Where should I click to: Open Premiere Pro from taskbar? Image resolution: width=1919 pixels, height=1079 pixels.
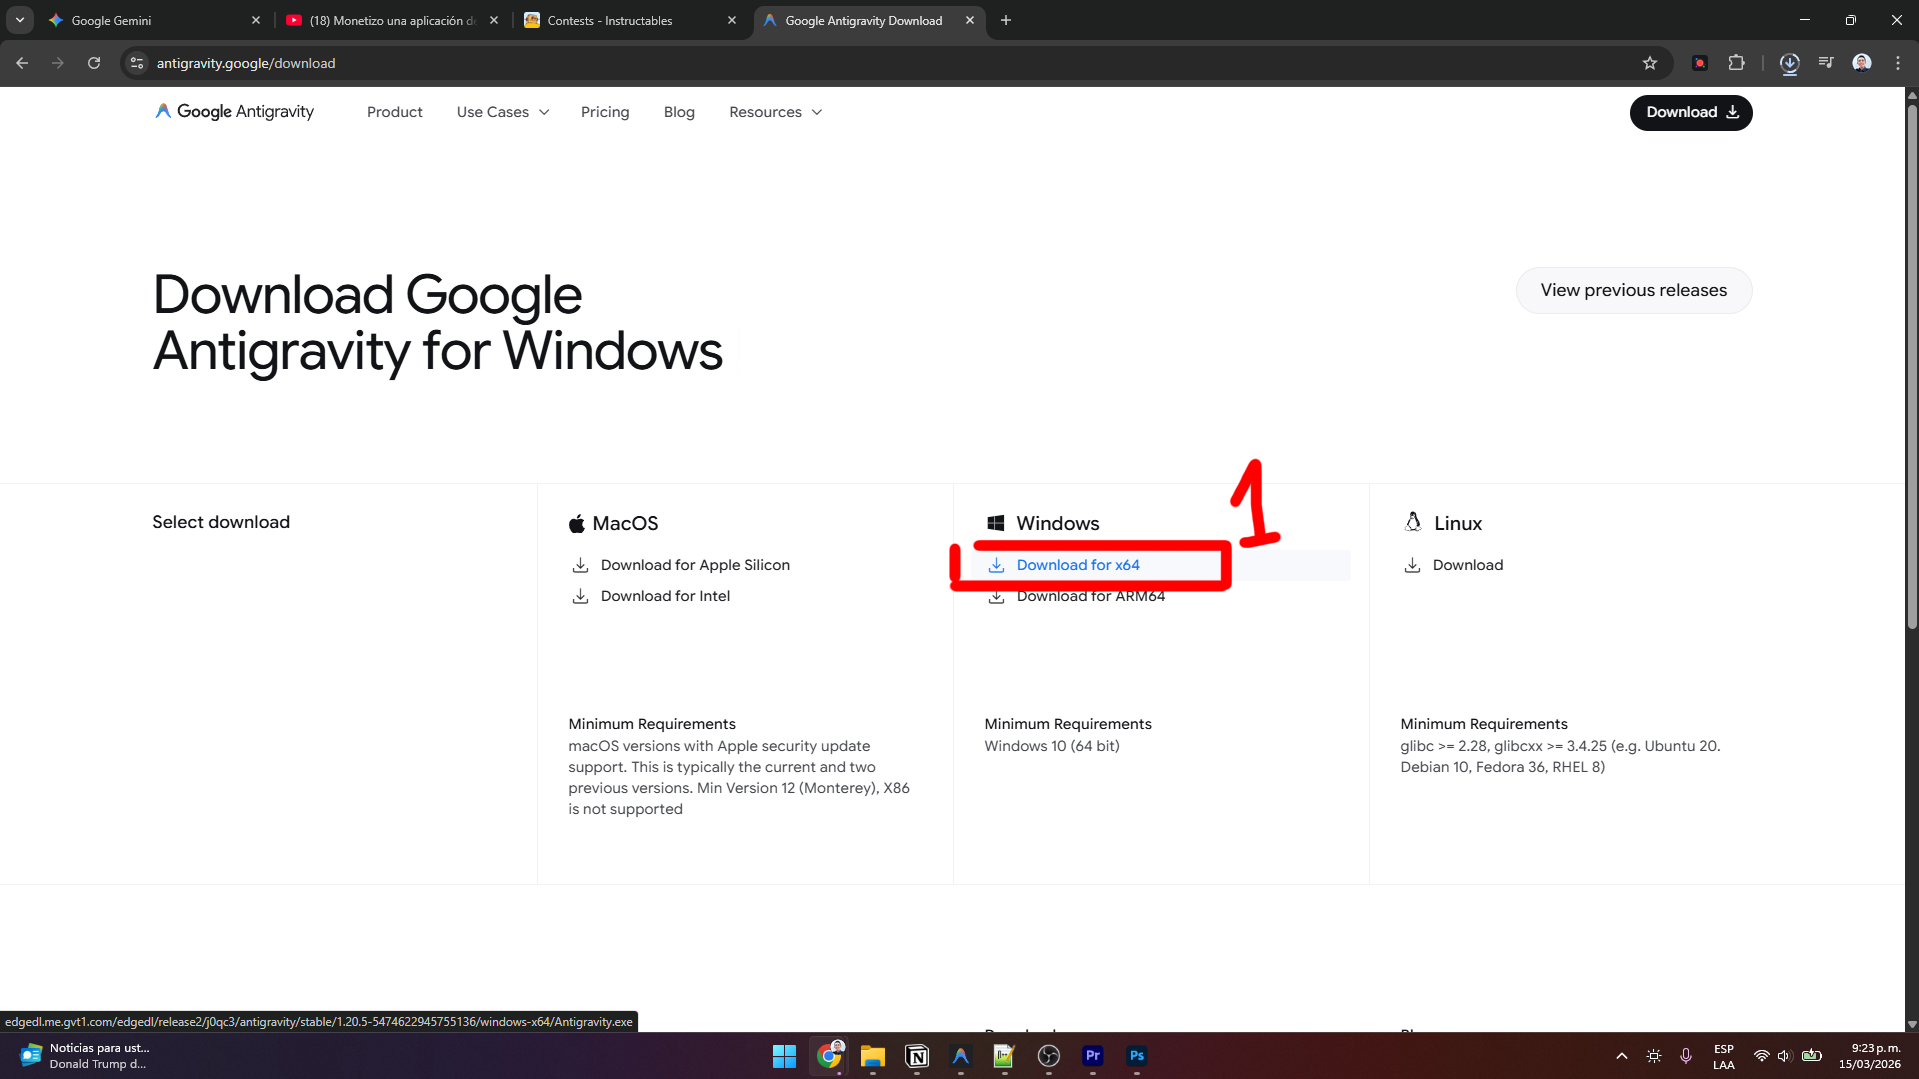[1093, 1056]
